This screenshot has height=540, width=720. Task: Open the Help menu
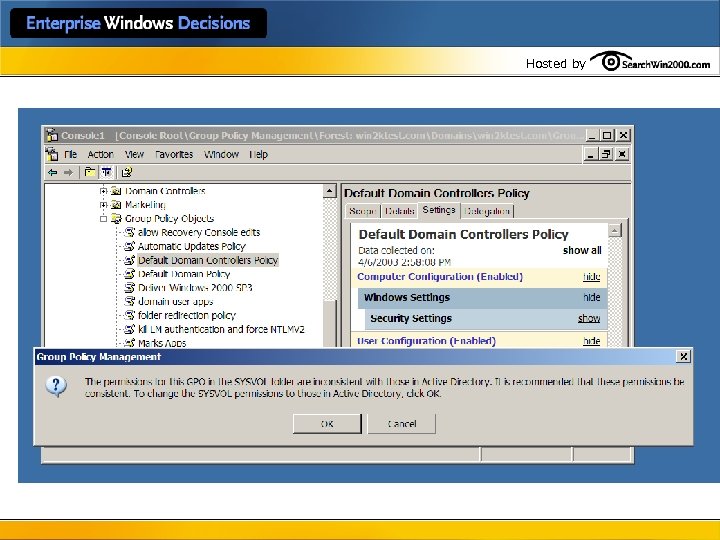point(259,154)
